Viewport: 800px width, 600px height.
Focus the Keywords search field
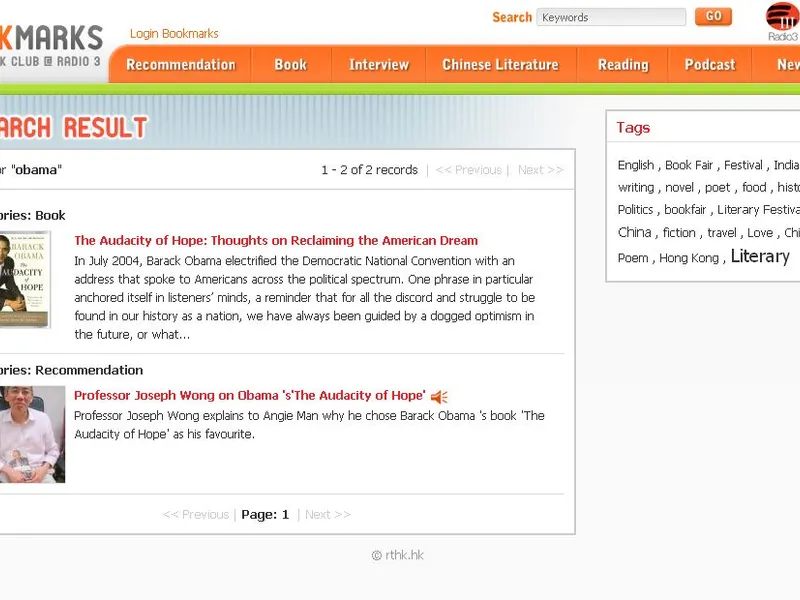pos(611,17)
